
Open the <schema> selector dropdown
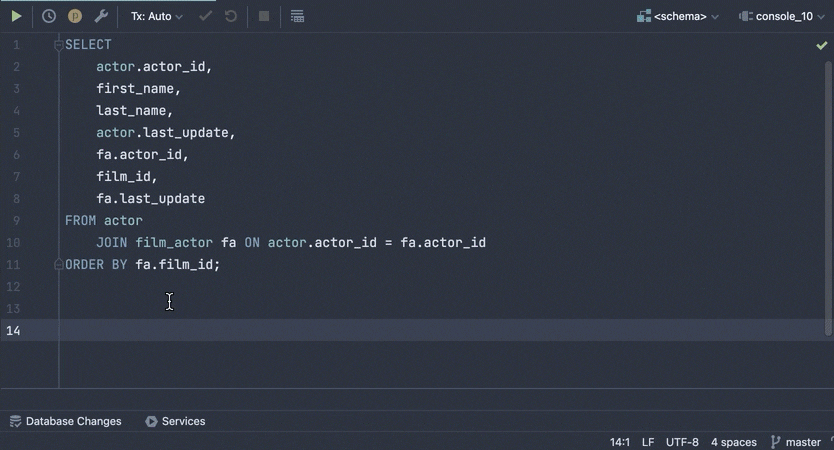coord(678,16)
